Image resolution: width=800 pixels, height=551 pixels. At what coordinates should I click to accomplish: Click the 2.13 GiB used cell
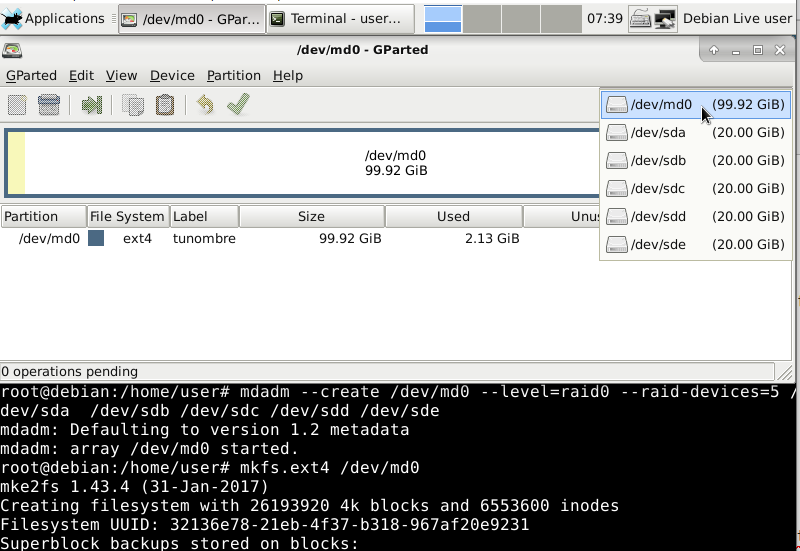click(x=492, y=239)
